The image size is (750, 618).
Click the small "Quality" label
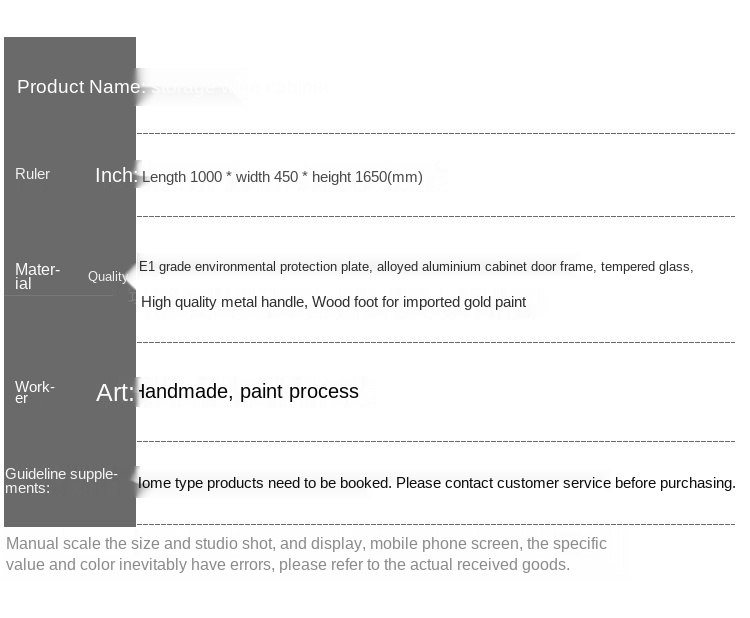(x=107, y=277)
